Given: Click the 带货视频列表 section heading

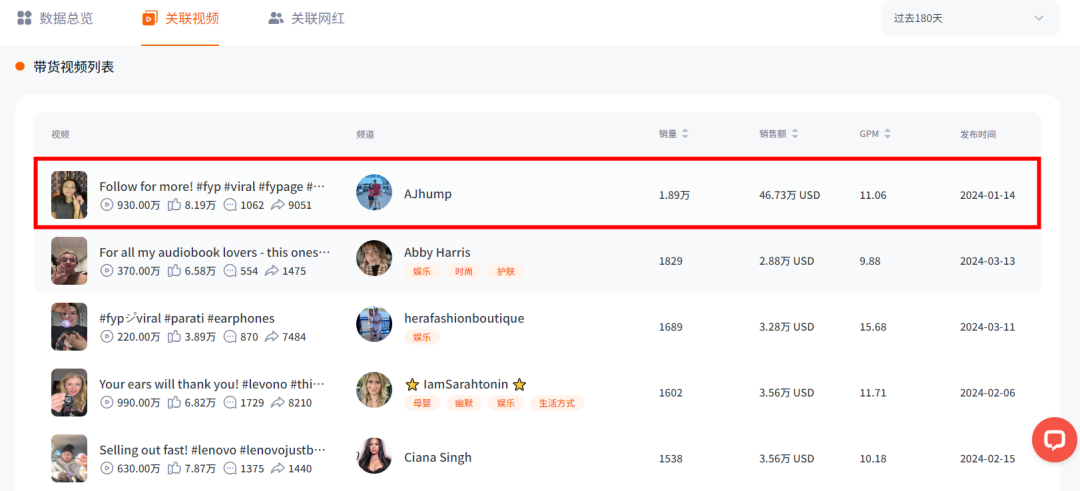Looking at the screenshot, I should 74,67.
